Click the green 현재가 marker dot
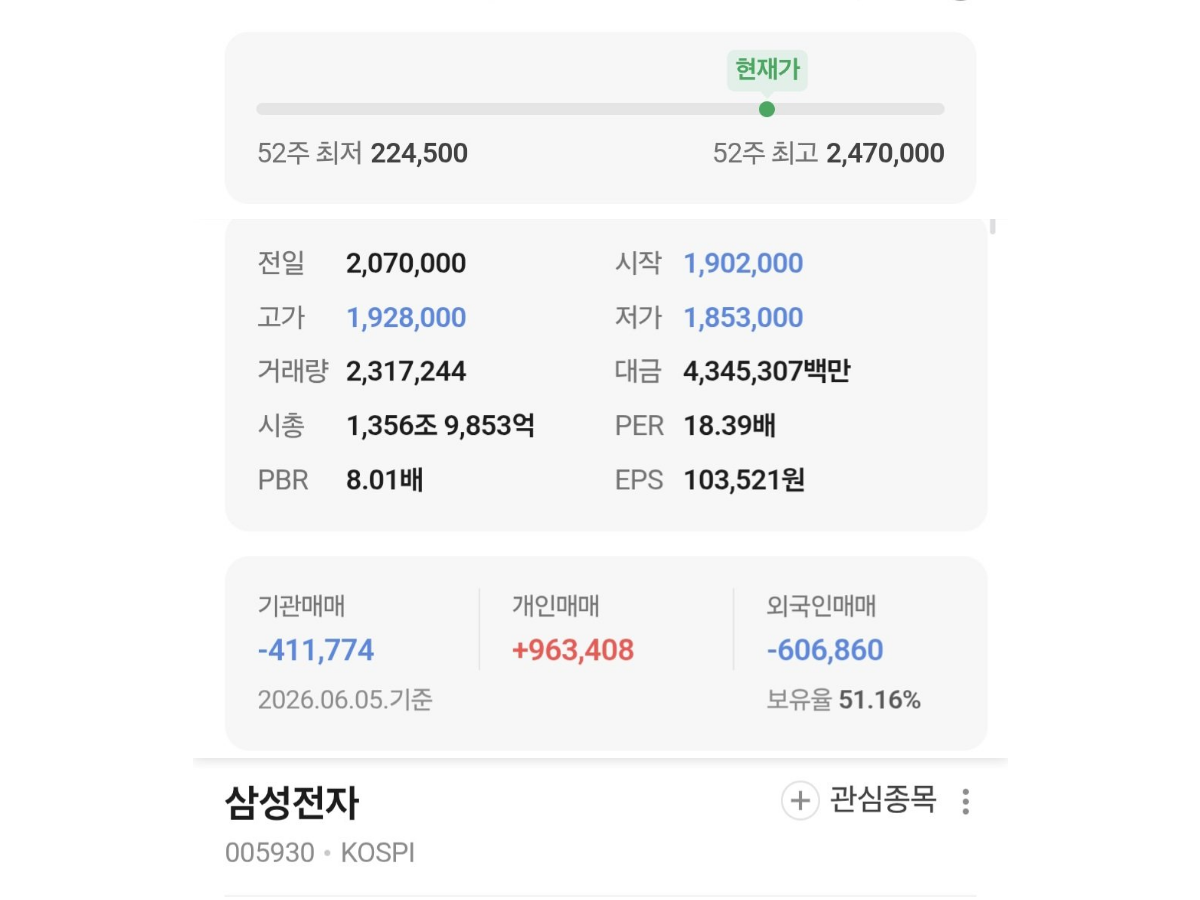 pos(766,109)
